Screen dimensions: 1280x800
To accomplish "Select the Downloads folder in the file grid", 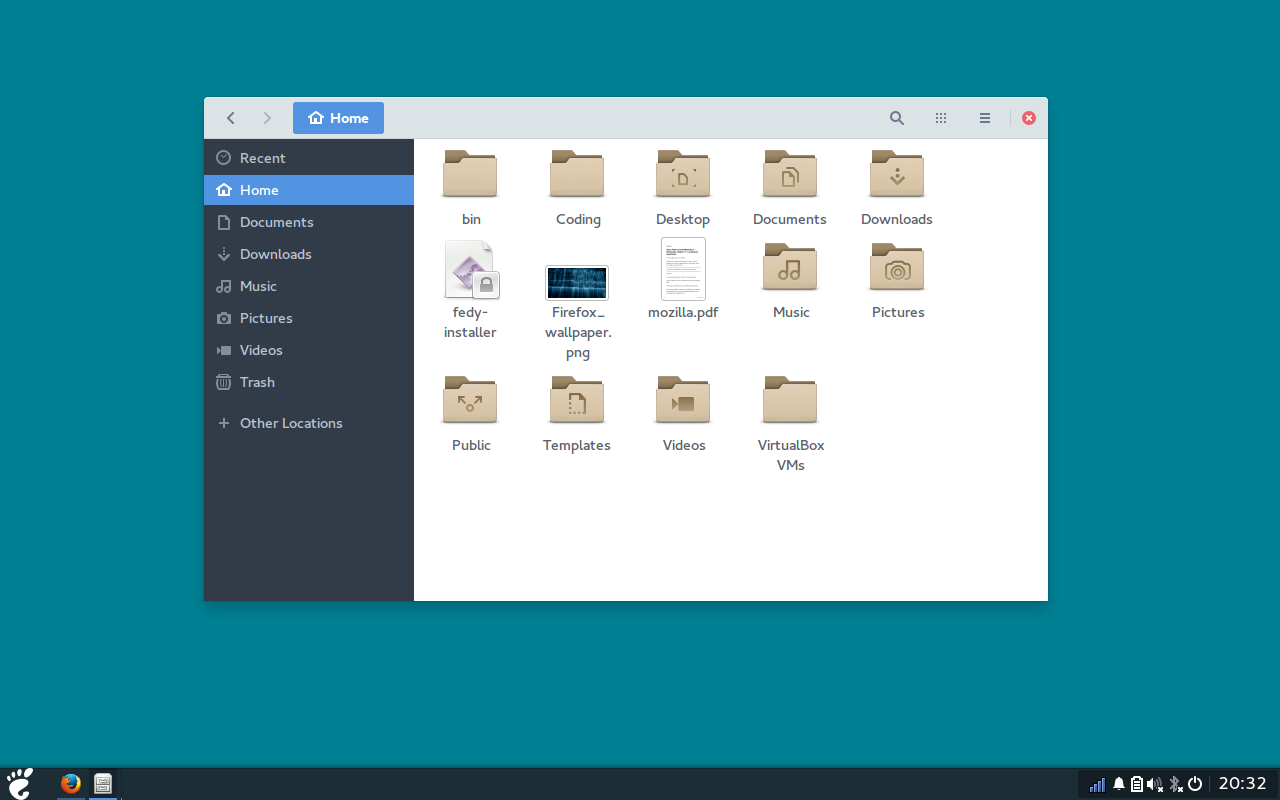I will 897,174.
